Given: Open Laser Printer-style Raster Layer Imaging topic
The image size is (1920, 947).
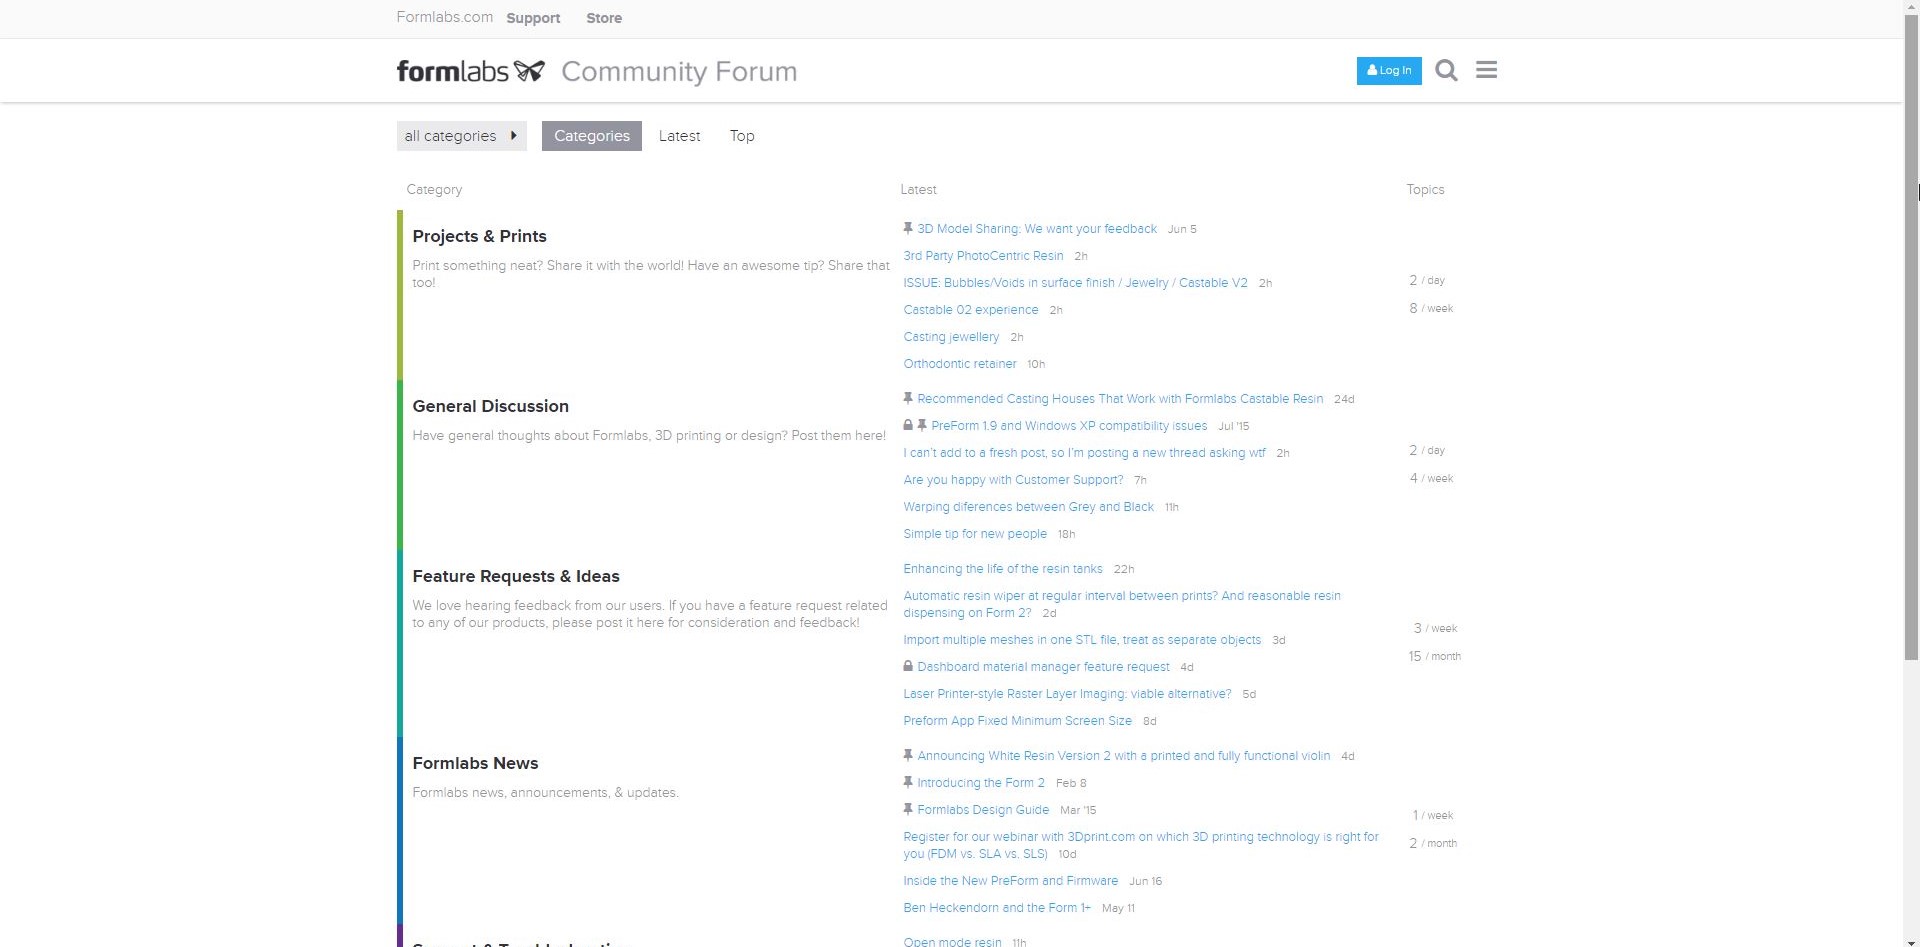Looking at the screenshot, I should click(1067, 694).
